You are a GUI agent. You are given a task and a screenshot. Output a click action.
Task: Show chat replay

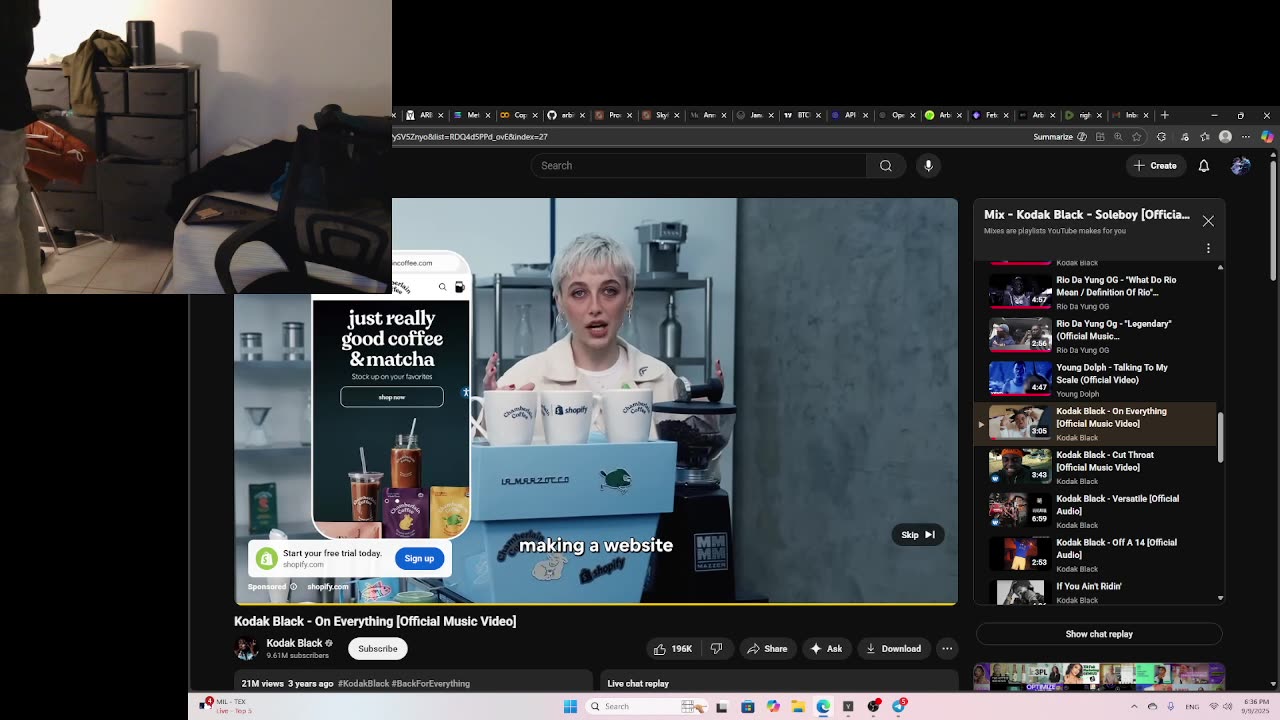click(x=1099, y=634)
